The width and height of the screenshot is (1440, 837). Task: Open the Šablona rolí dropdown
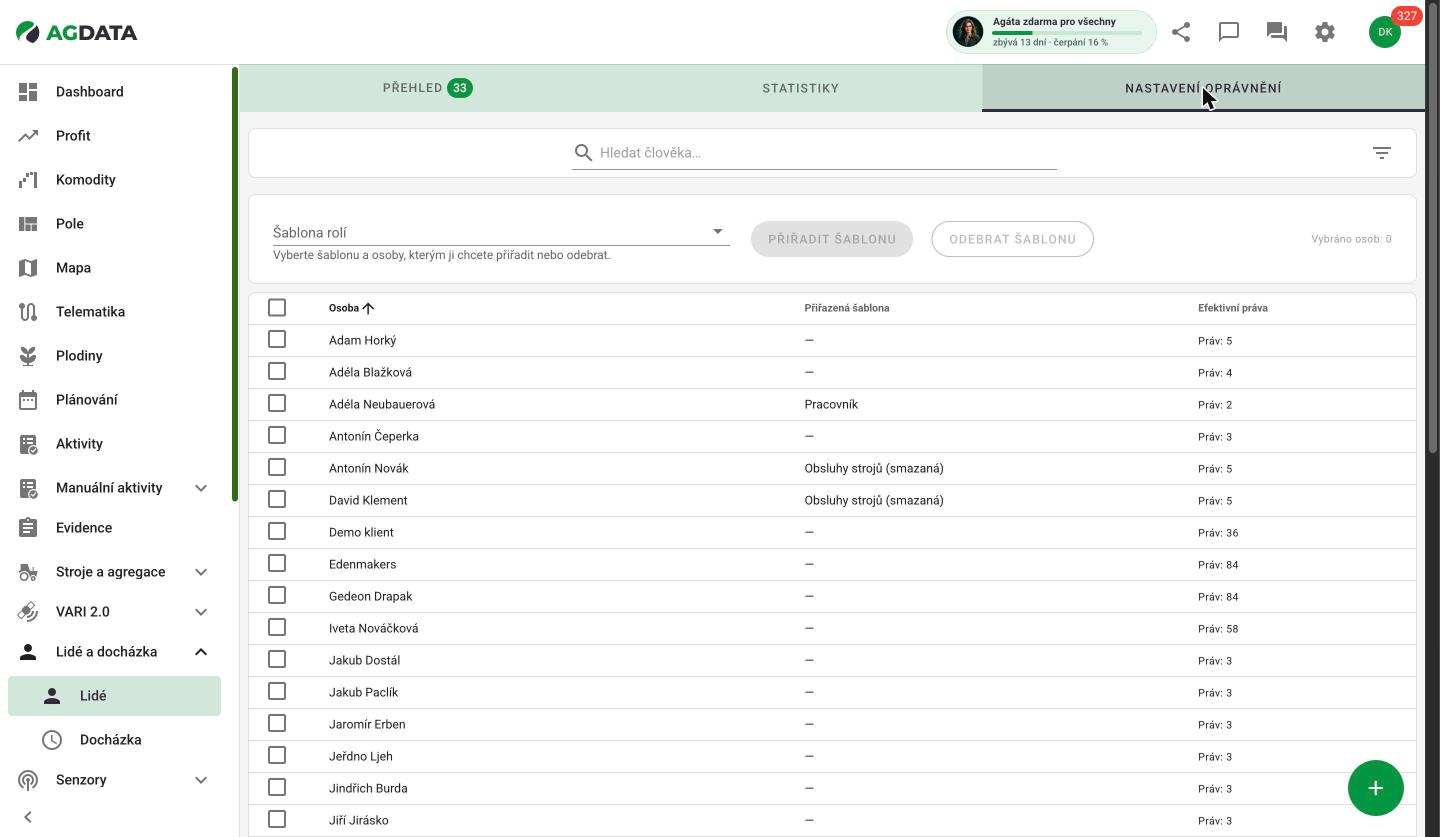(x=500, y=232)
